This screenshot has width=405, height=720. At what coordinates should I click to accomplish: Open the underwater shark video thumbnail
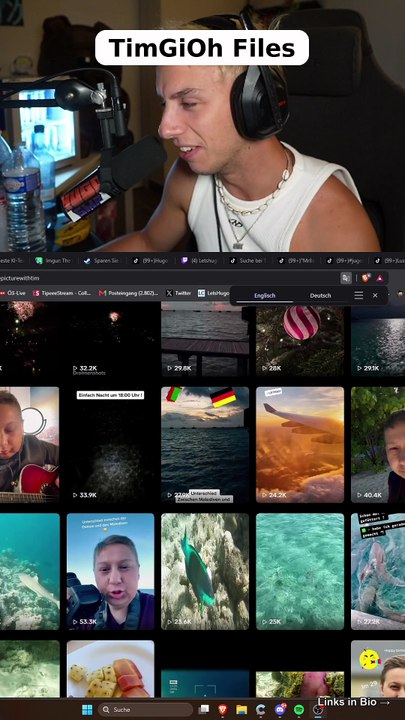point(29,571)
